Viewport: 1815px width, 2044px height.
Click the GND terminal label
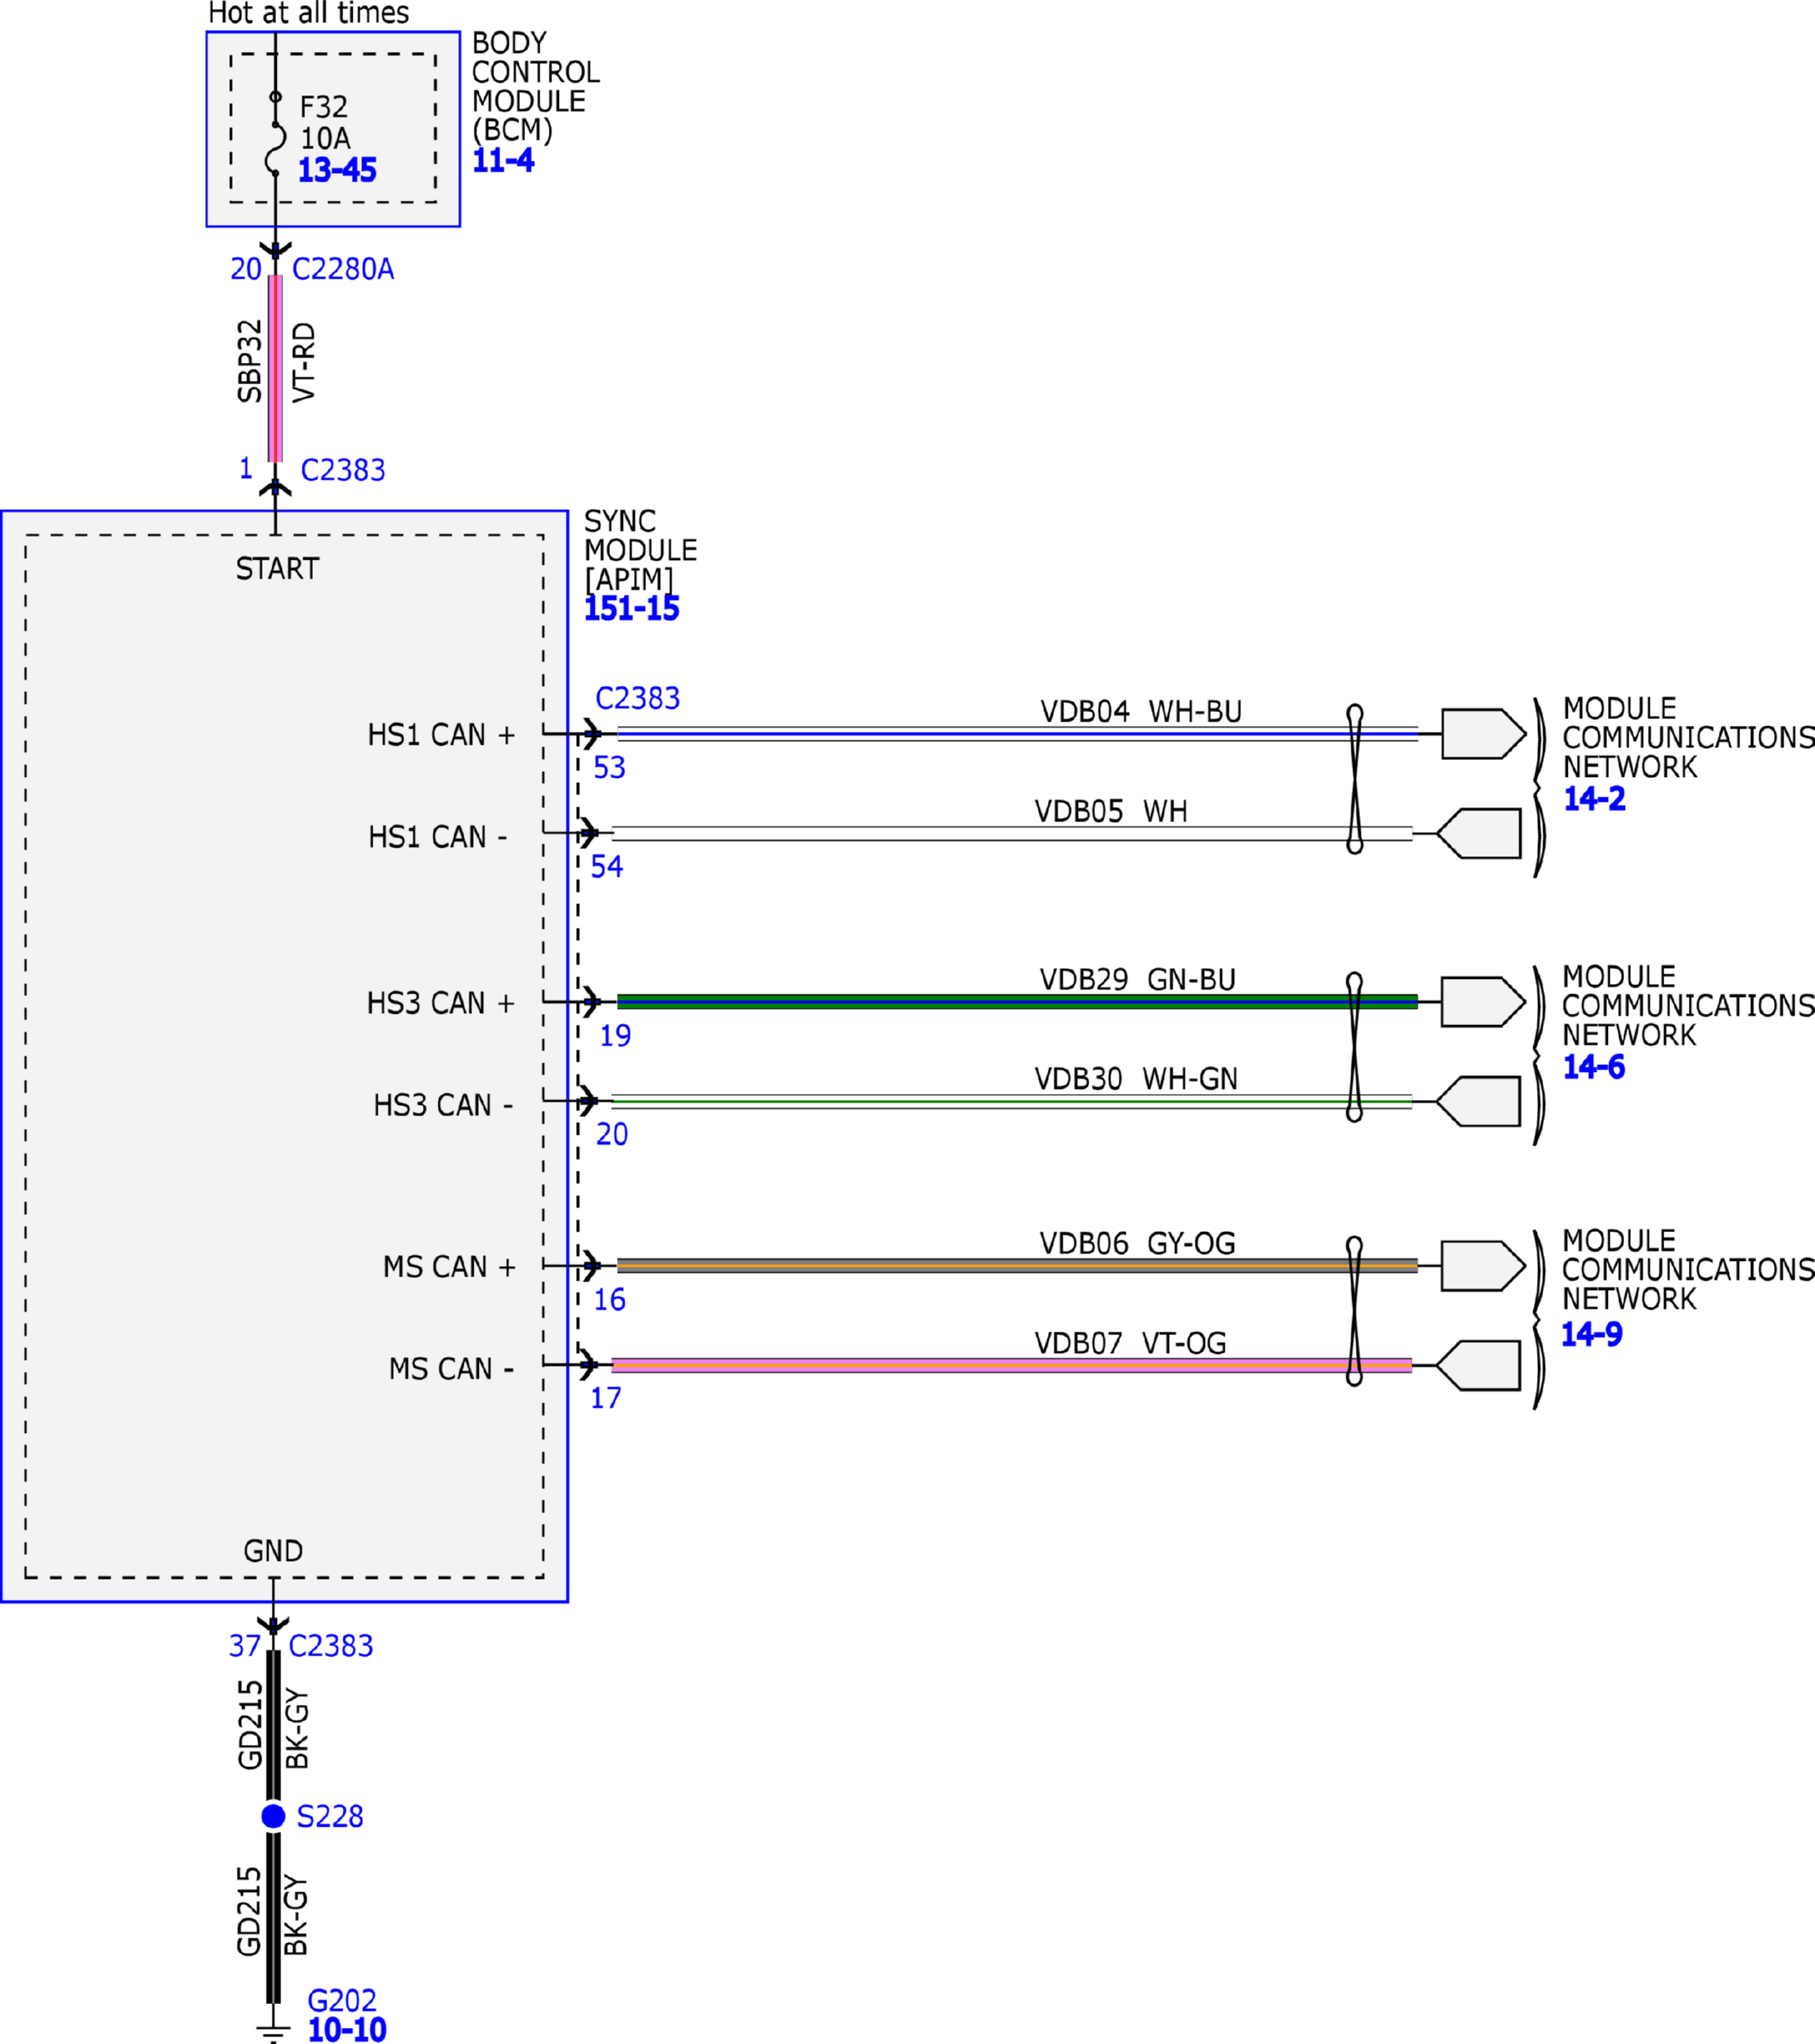(x=273, y=1551)
